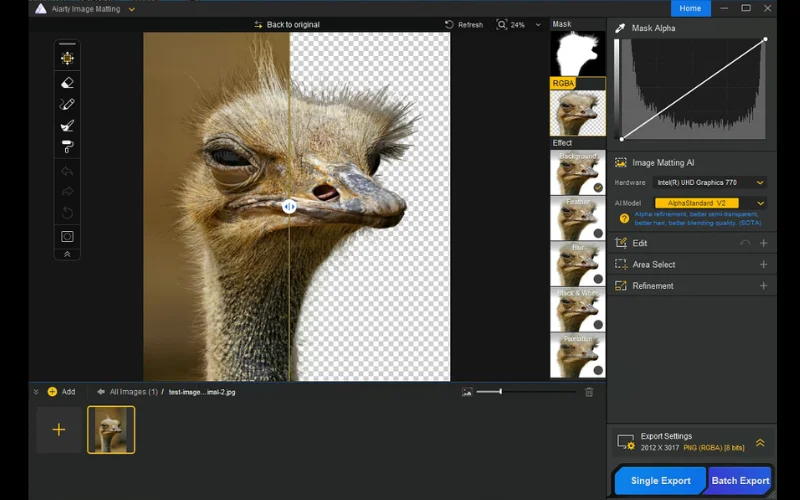Select the paint roller tool
Viewport: 800px width, 500px height.
(67, 147)
